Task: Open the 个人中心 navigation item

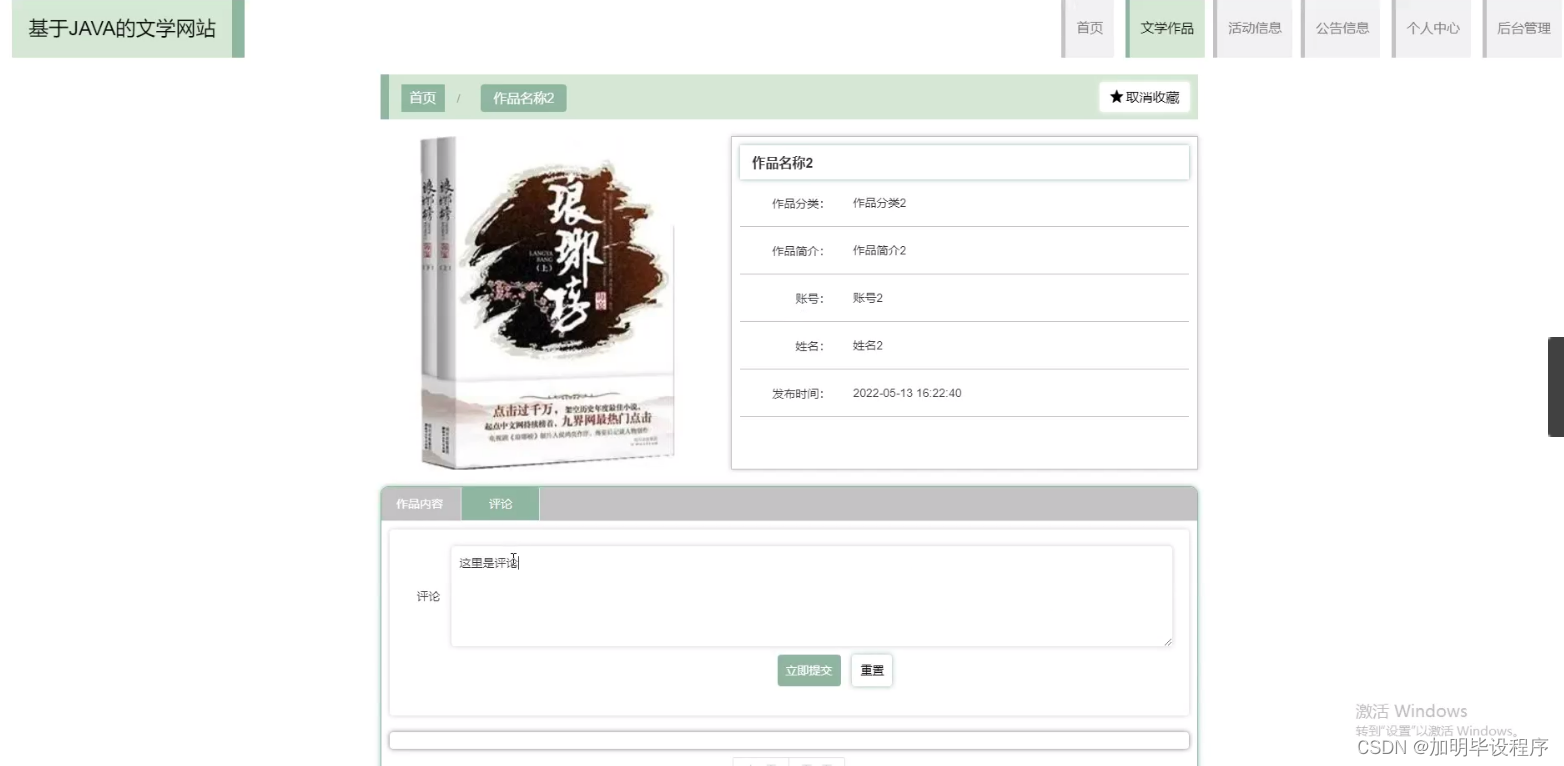Action: (1433, 28)
